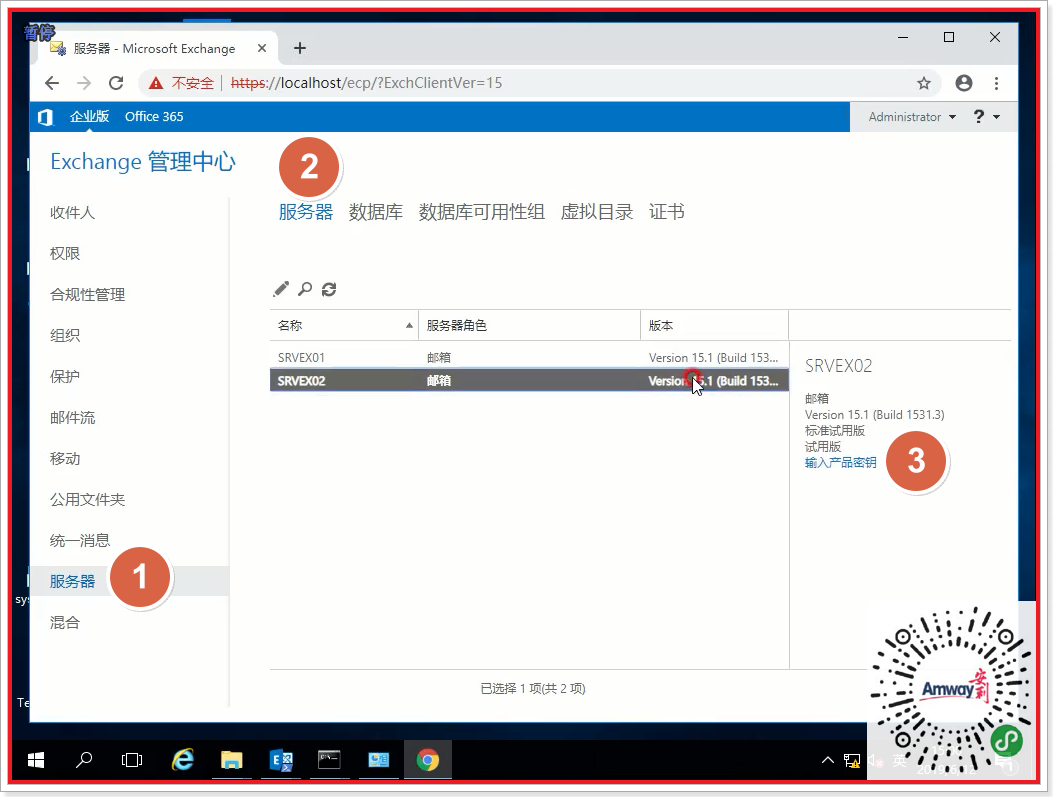1053x797 pixels.
Task: Open 统一消息 in the left navigation
Action: [x=80, y=541]
